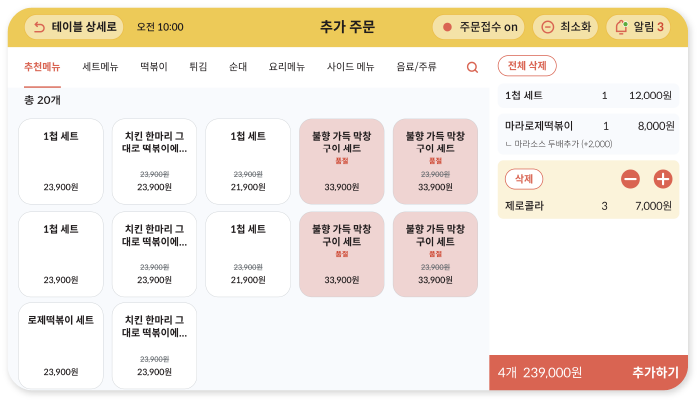Toggle 주문접수 on switch
700x403 pixels.
(481, 27)
